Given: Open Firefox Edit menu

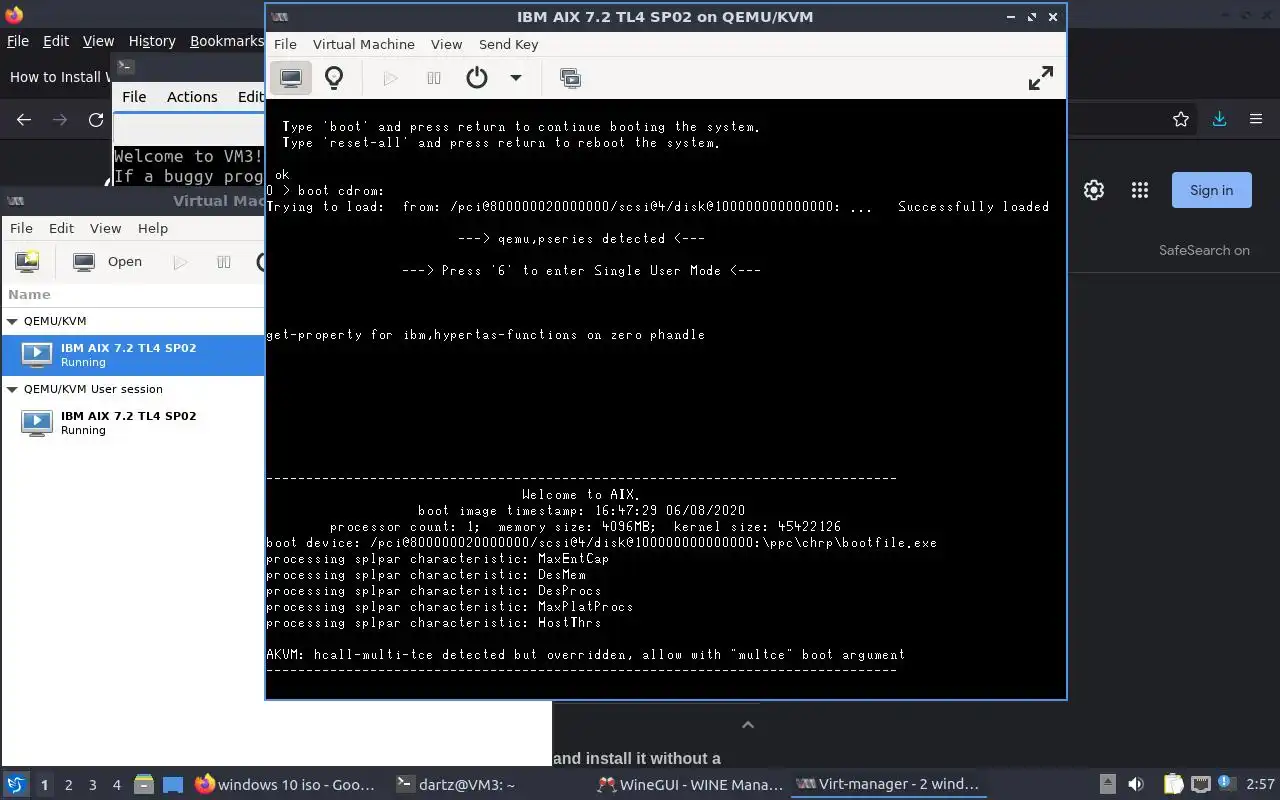Looking at the screenshot, I should click(56, 41).
